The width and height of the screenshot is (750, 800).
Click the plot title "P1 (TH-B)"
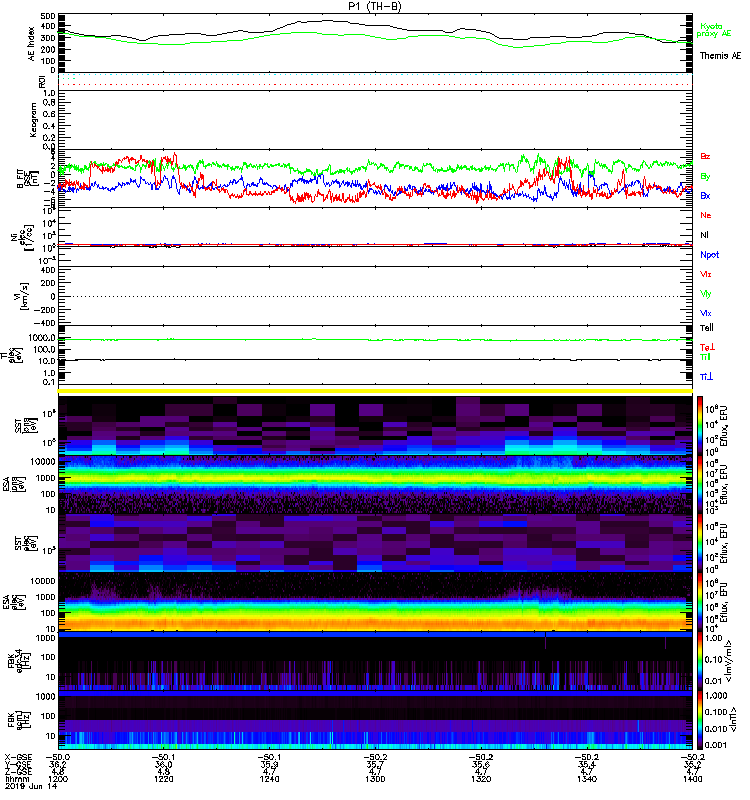point(375,6)
